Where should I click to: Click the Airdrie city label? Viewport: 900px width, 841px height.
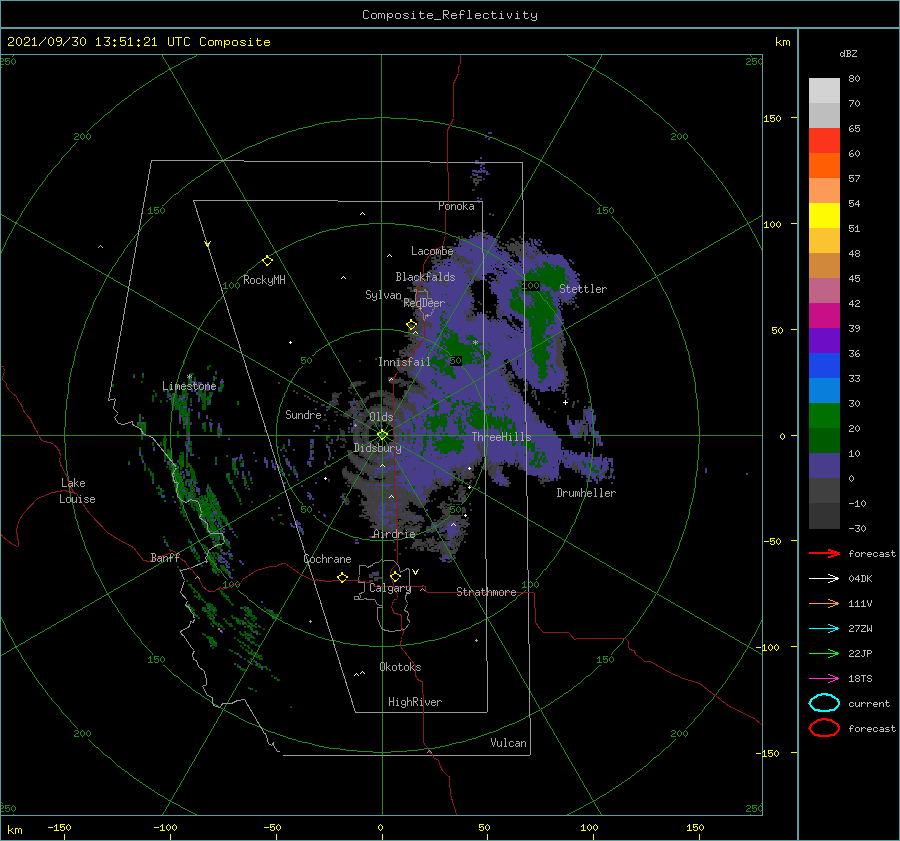pos(394,534)
